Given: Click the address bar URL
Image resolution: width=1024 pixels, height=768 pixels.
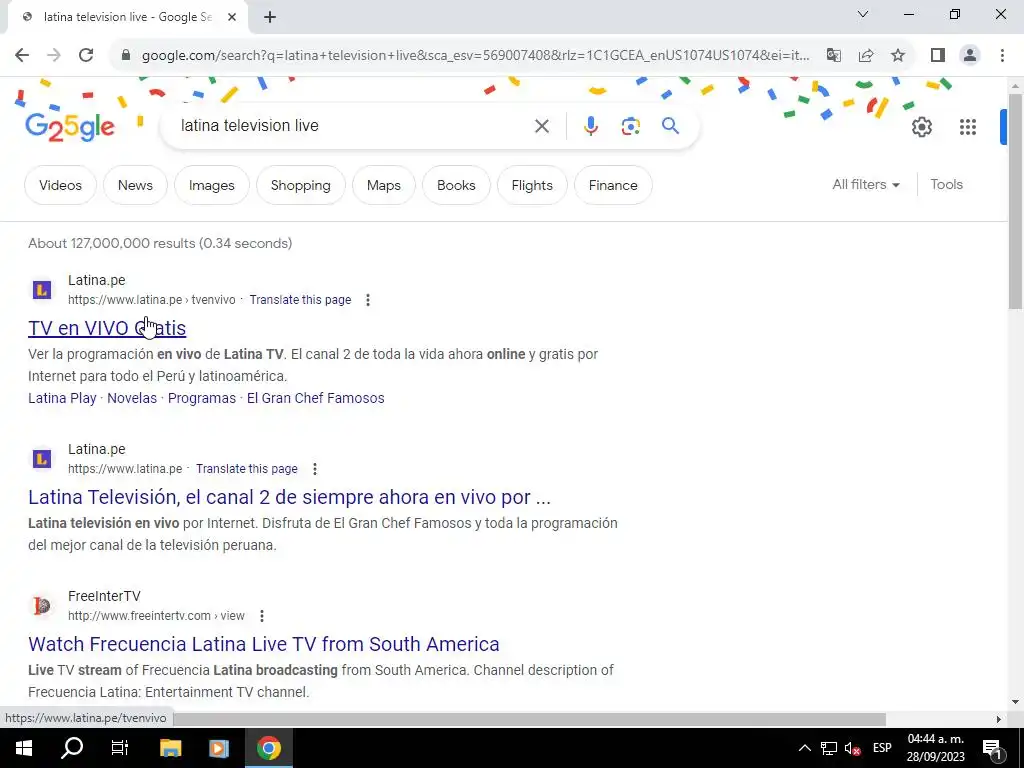Looking at the screenshot, I should (475, 56).
